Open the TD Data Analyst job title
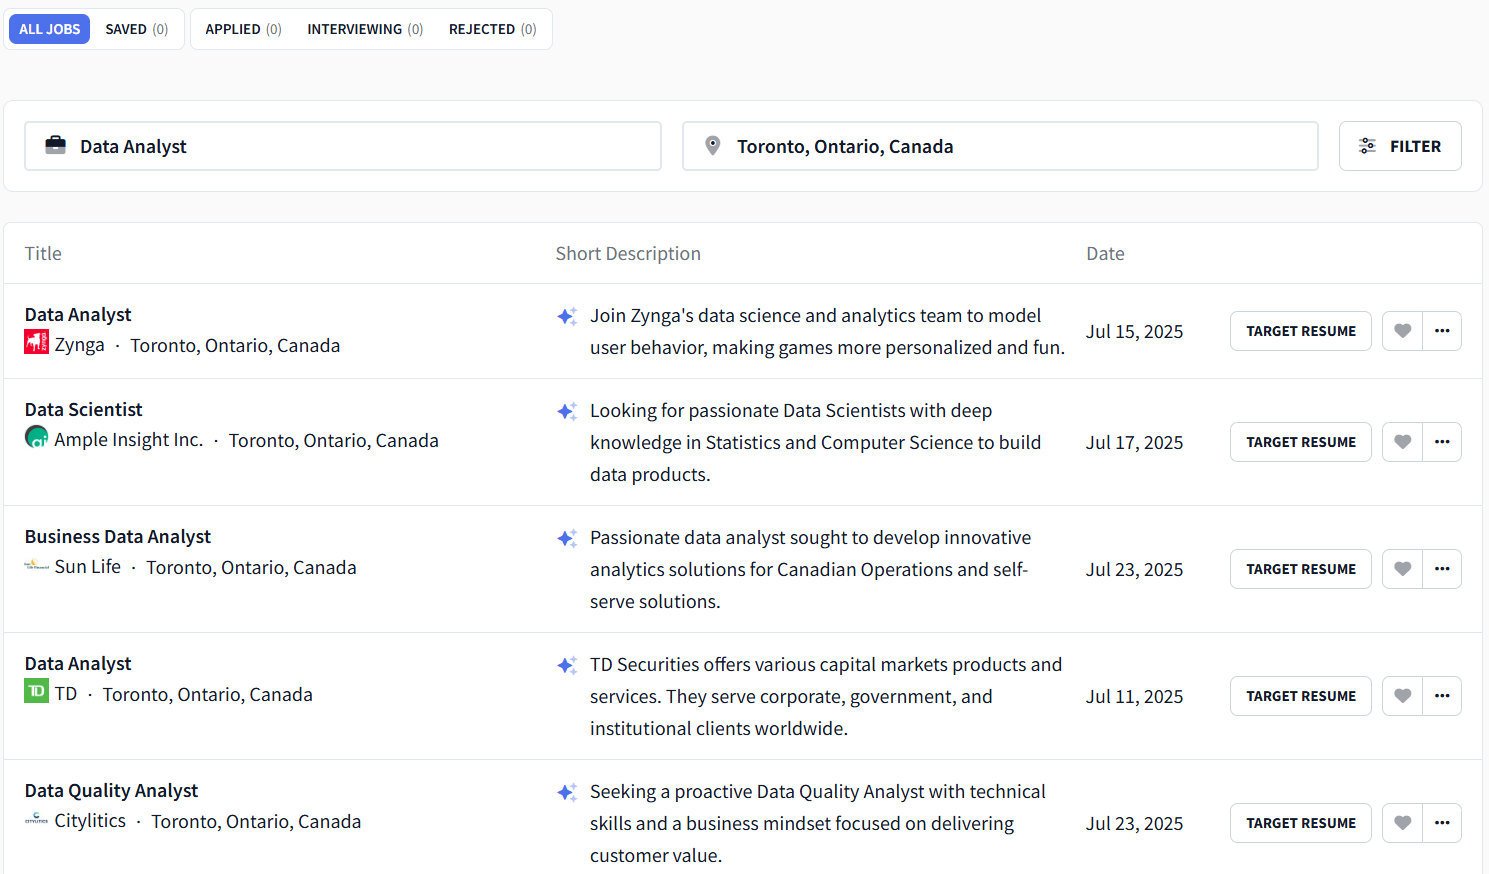Screen dimensions: 1489x874 coord(78,664)
